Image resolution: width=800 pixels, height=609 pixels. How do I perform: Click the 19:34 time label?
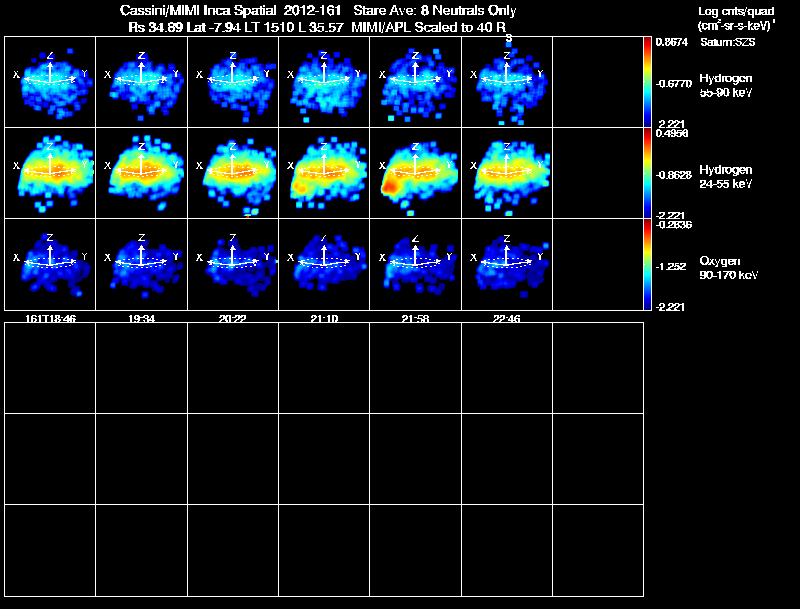point(141,318)
